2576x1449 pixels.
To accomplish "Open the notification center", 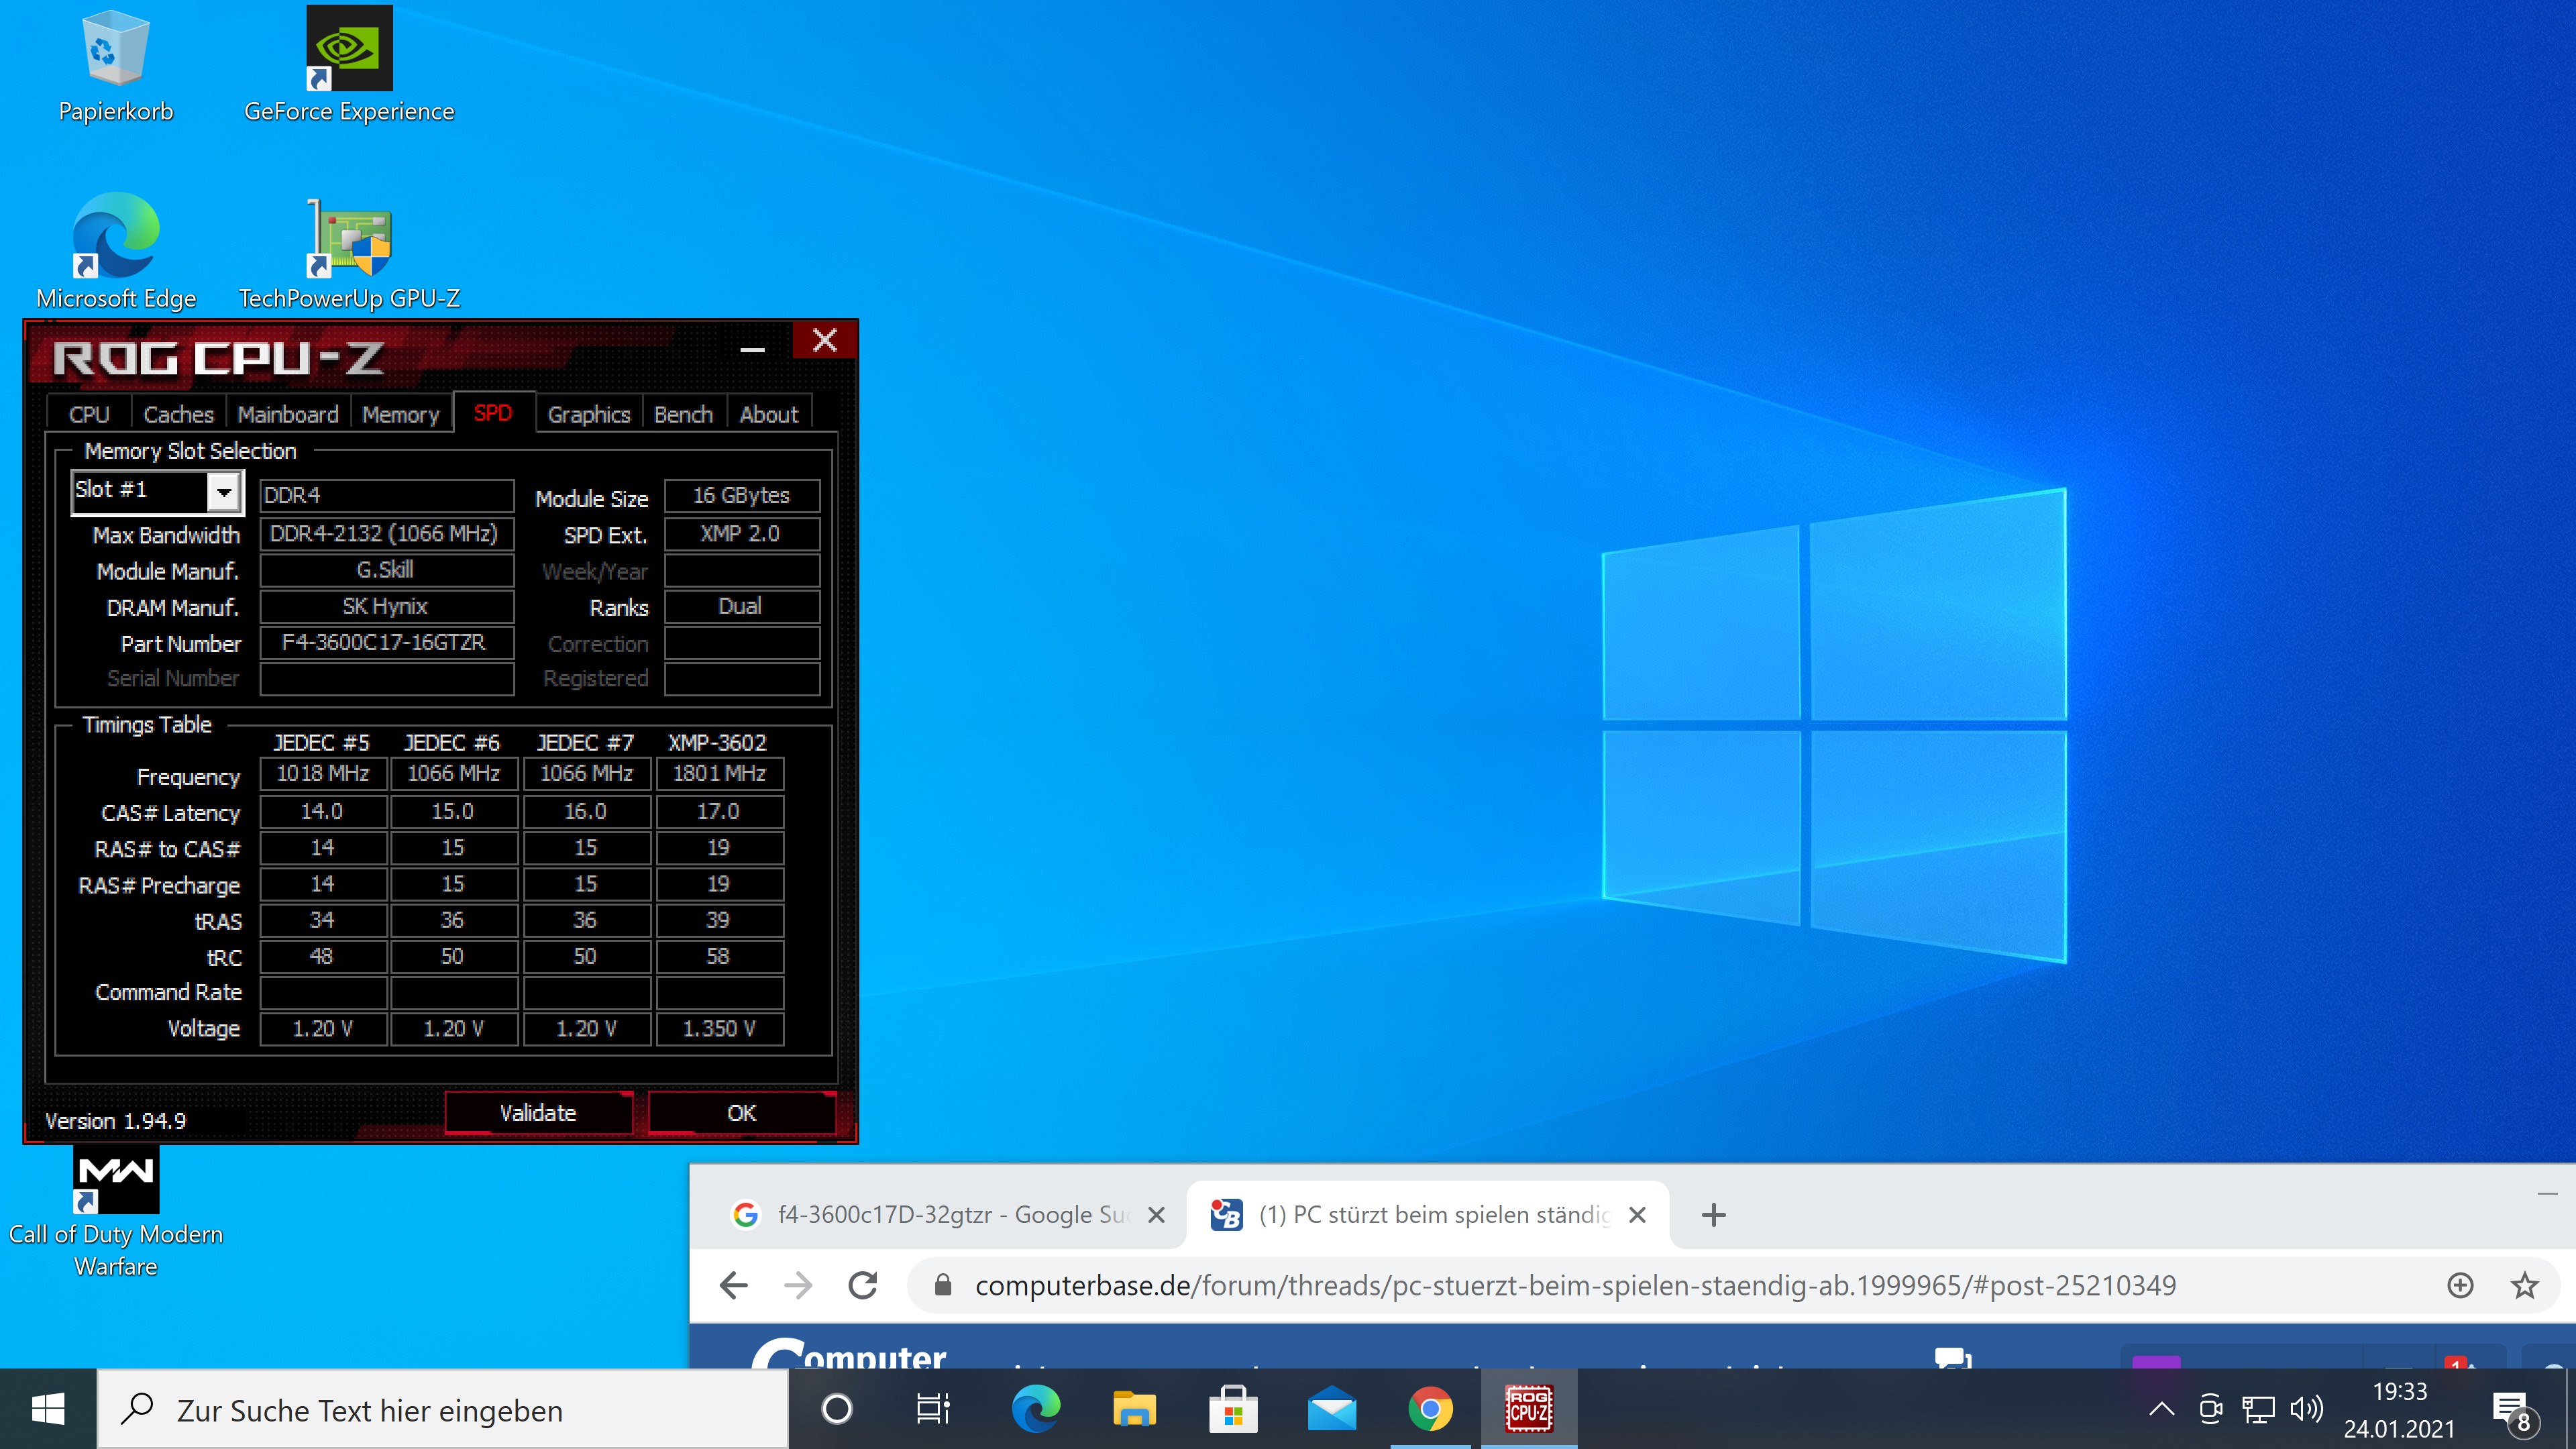I will coord(2511,1410).
